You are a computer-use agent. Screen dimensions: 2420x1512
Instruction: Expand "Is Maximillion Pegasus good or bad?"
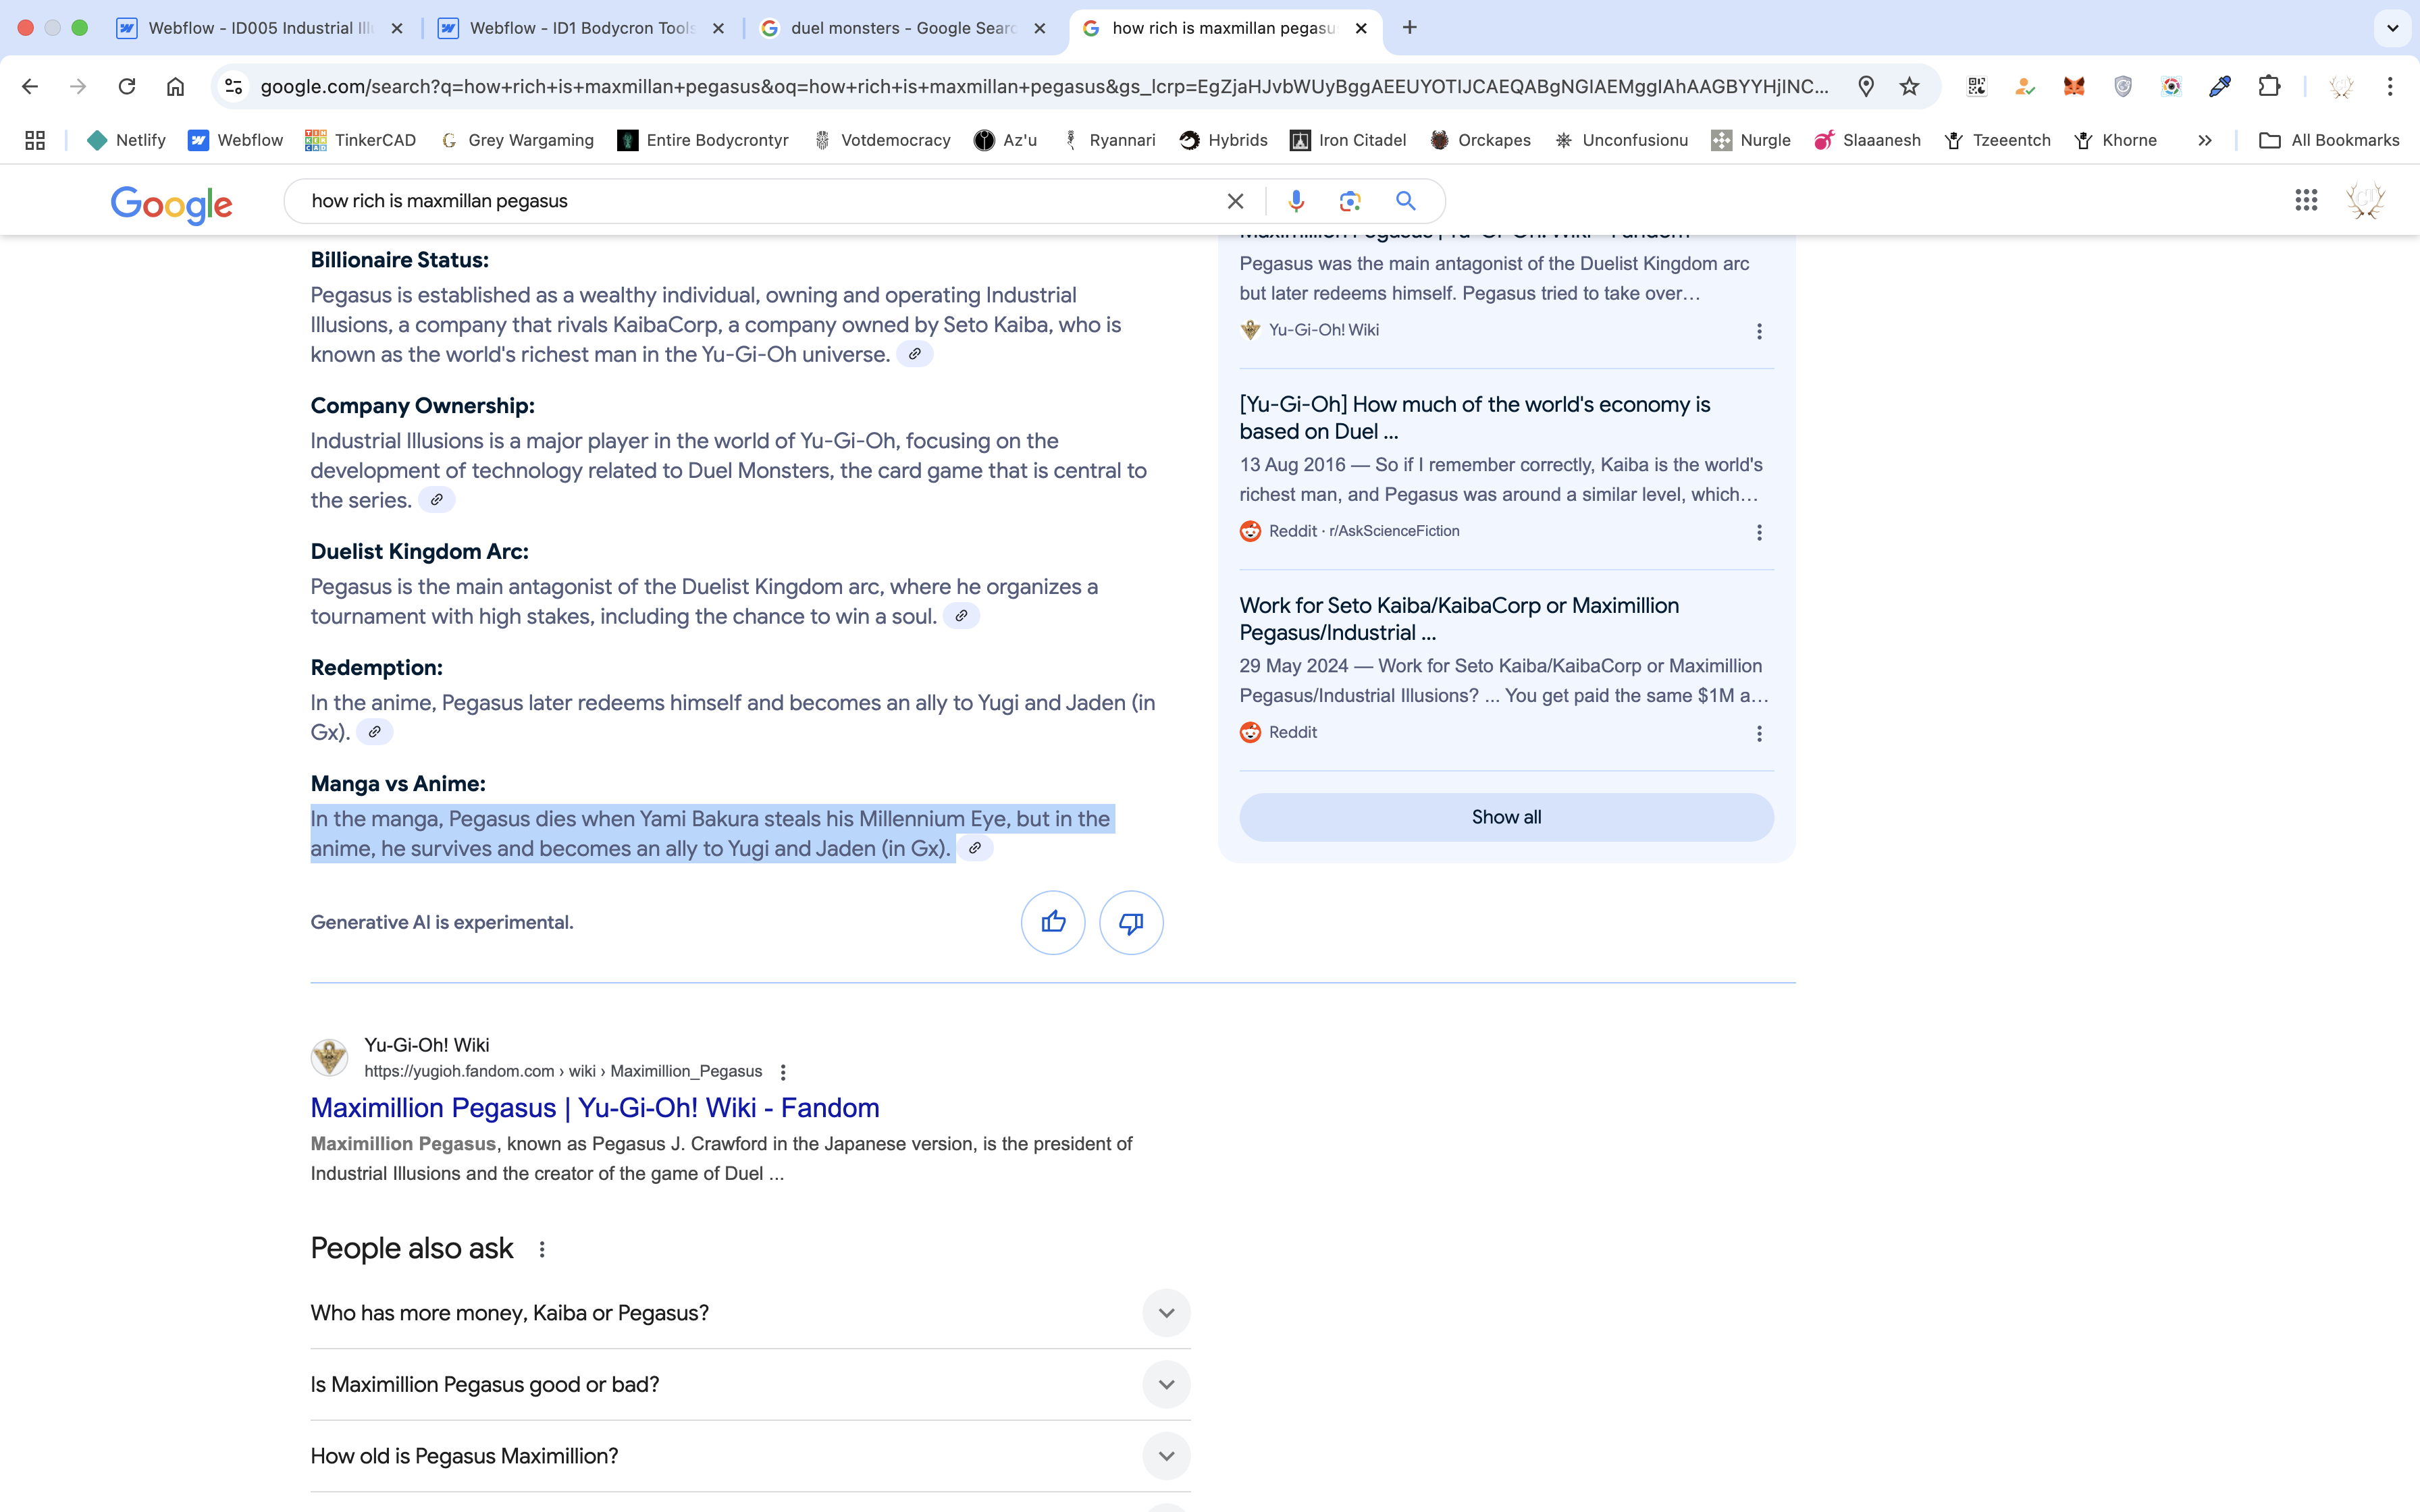[1166, 1385]
